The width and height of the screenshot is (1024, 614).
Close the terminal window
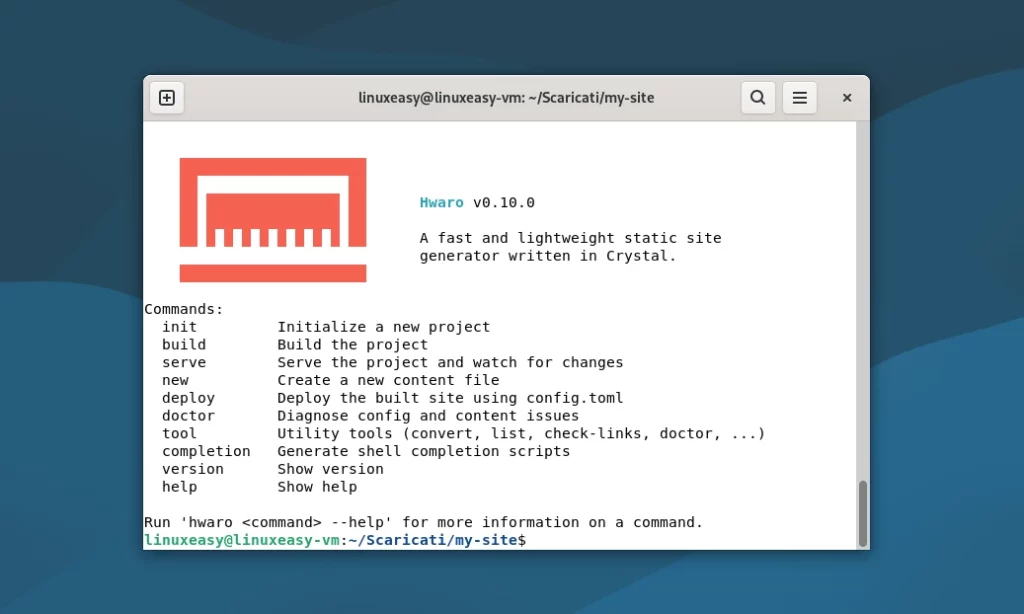coord(847,98)
